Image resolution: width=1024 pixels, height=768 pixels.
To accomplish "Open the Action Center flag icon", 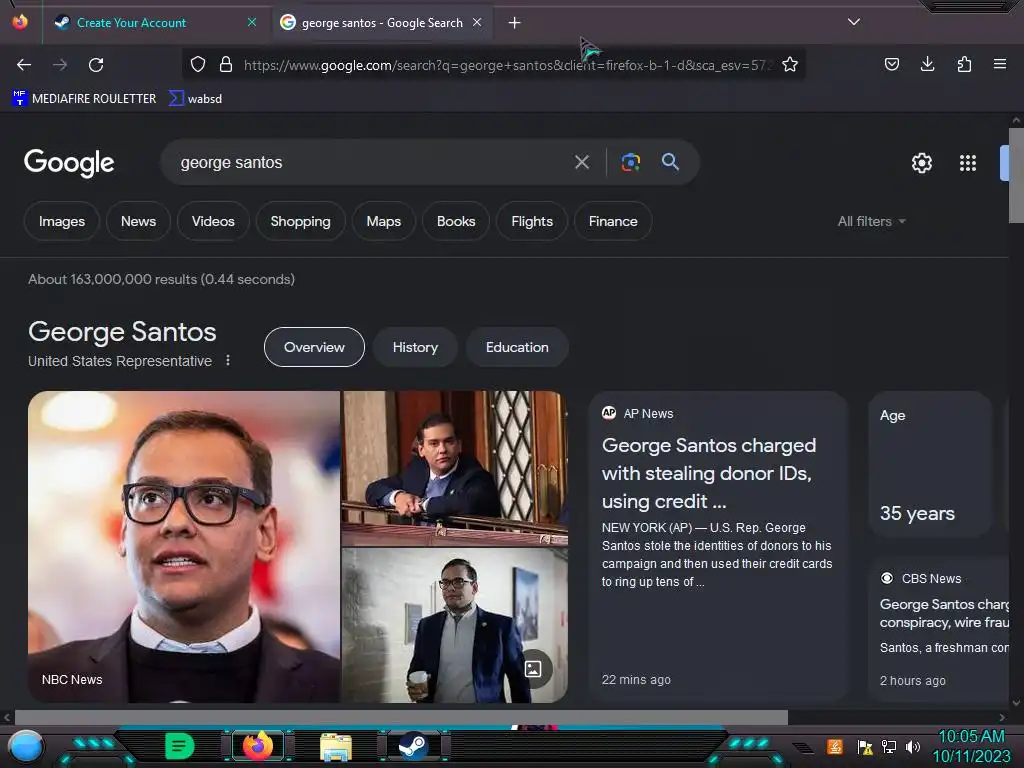I will [865, 746].
